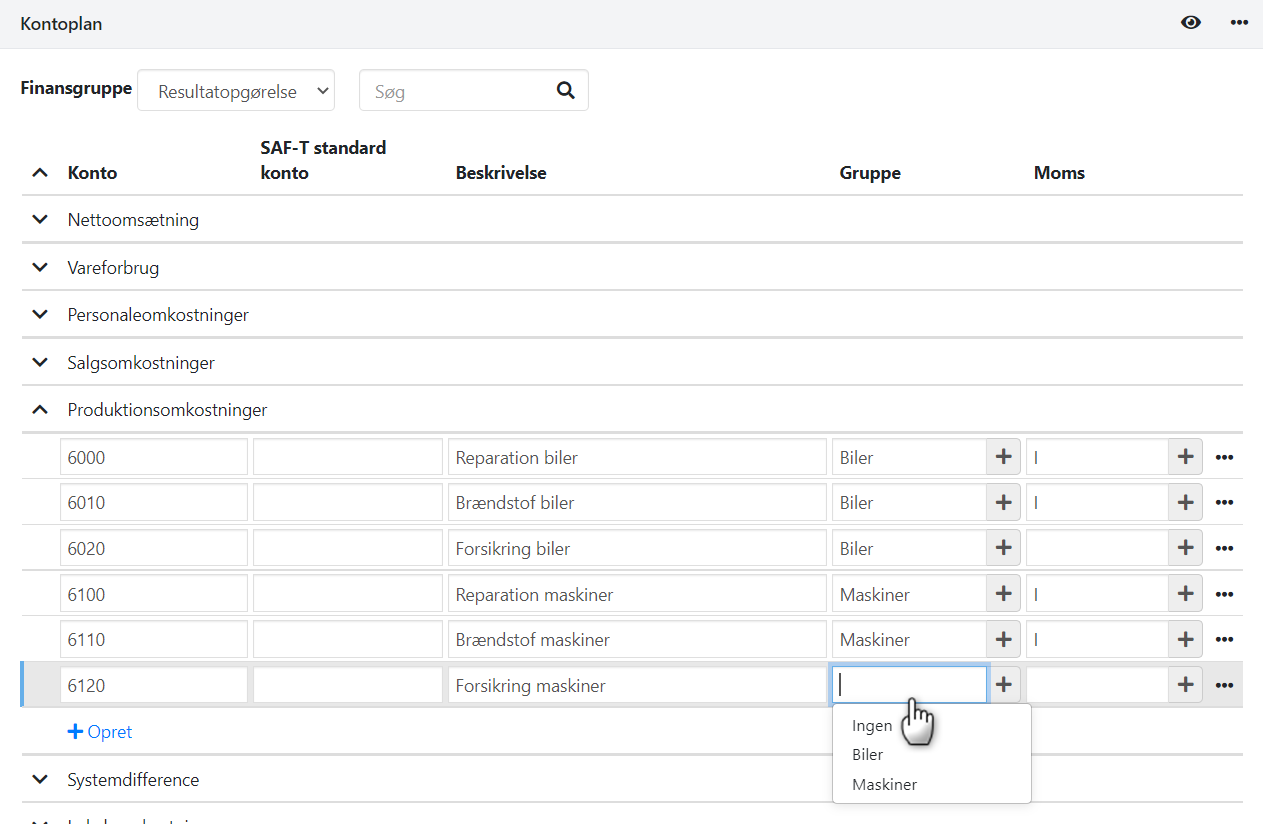Choose Maskiner in the group dropdown list

tap(884, 785)
